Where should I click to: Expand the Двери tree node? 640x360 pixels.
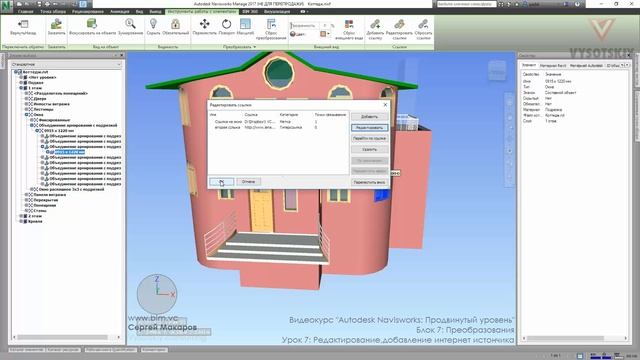[x=26, y=98]
